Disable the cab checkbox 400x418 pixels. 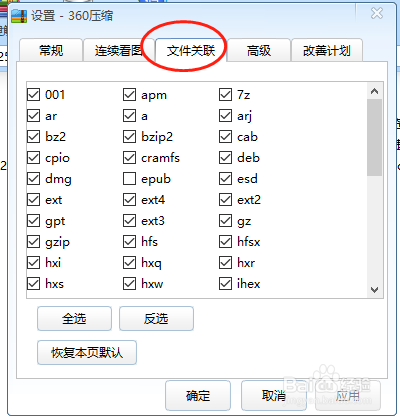pyautogui.click(x=226, y=137)
